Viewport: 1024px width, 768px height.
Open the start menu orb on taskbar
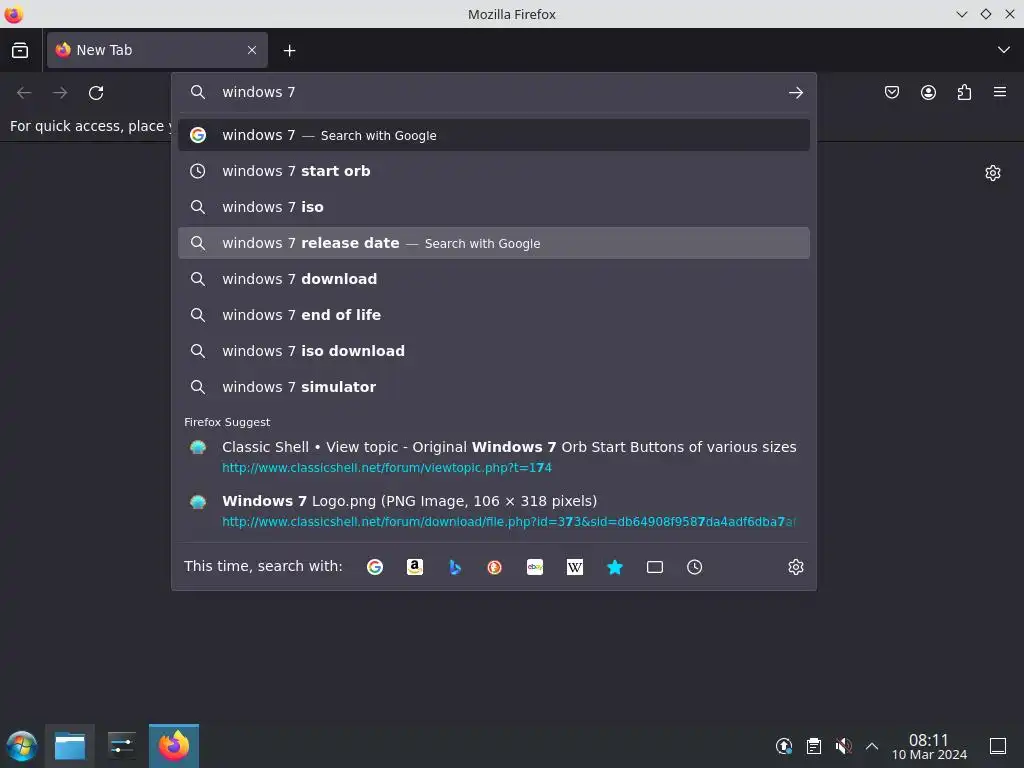point(22,746)
